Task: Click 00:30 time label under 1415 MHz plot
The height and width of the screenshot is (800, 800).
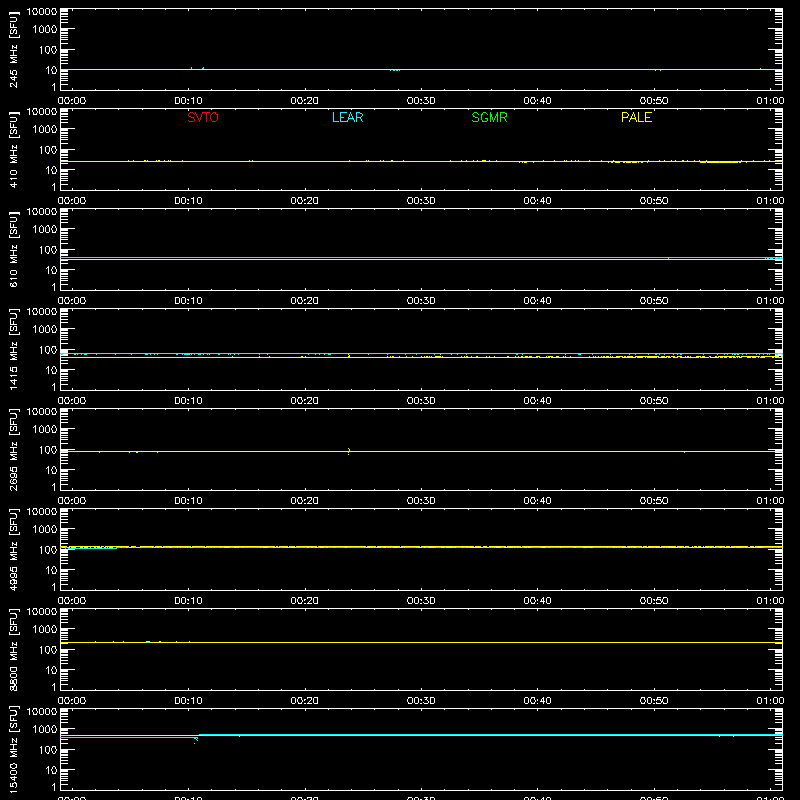Action: tap(421, 401)
